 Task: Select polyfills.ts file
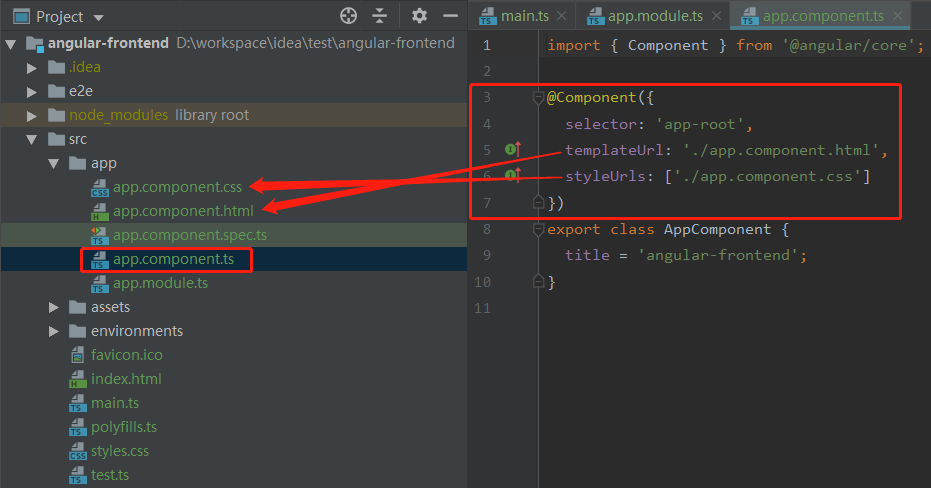(124, 427)
